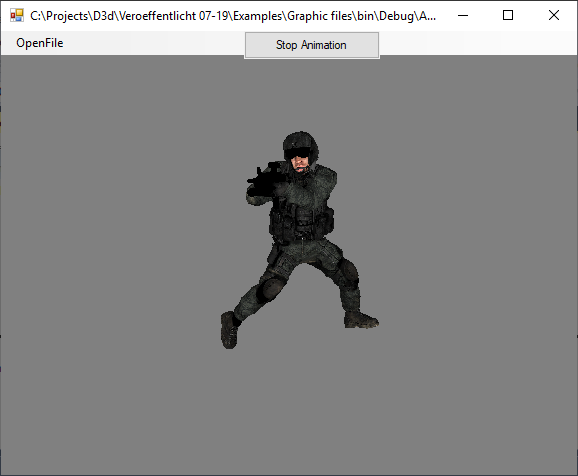Close the graphic files window
Viewport: 578px width, 476px height.
(554, 15)
